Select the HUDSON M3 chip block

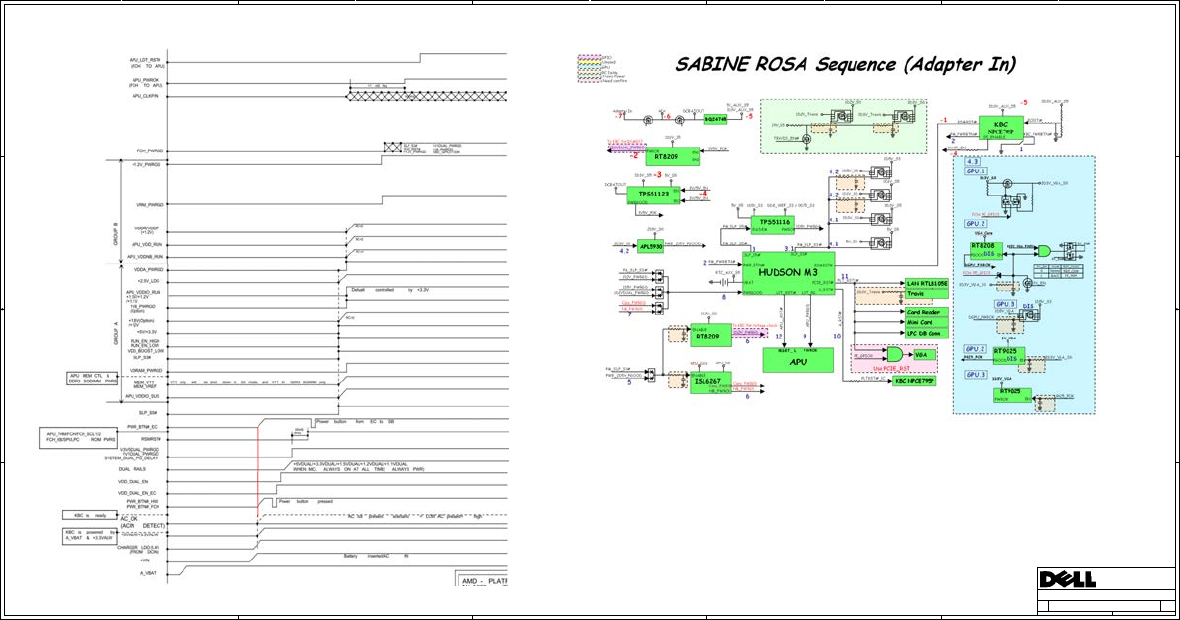(x=788, y=273)
